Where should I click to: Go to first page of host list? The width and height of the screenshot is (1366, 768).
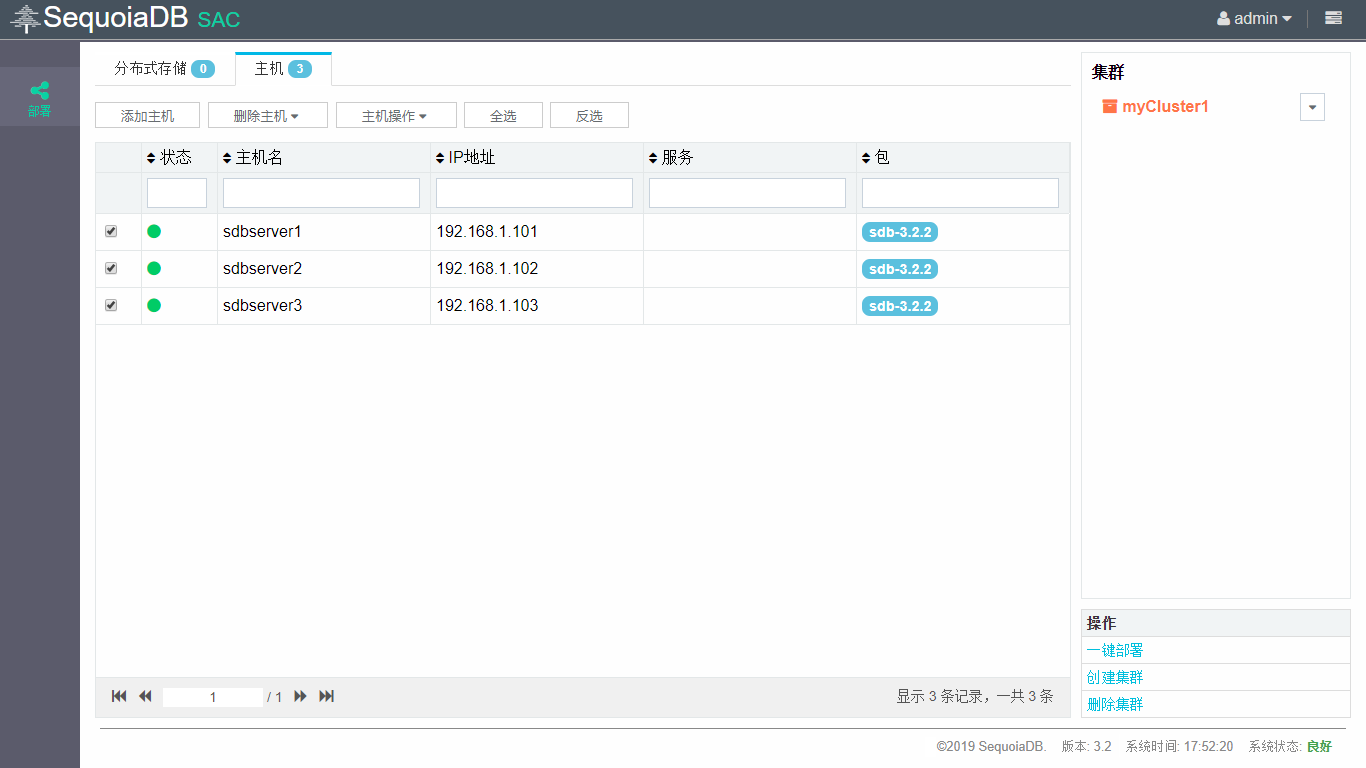coord(119,696)
